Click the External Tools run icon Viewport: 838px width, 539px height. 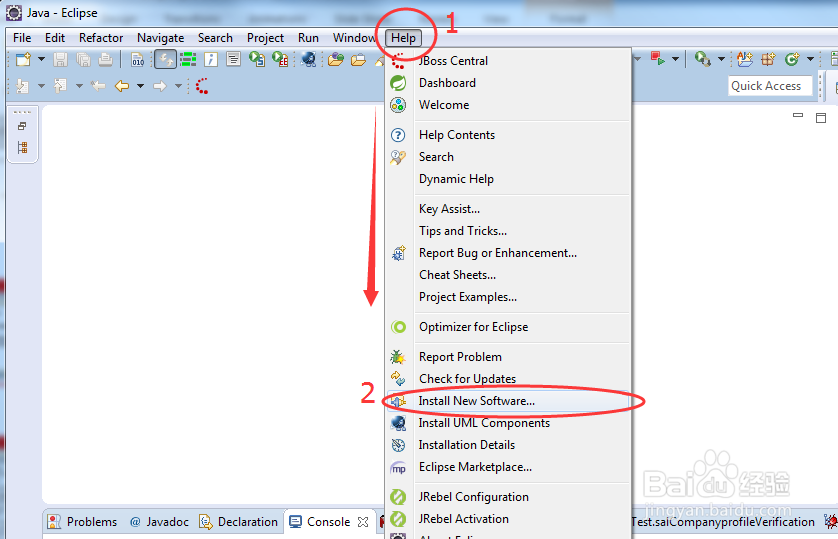click(702, 59)
